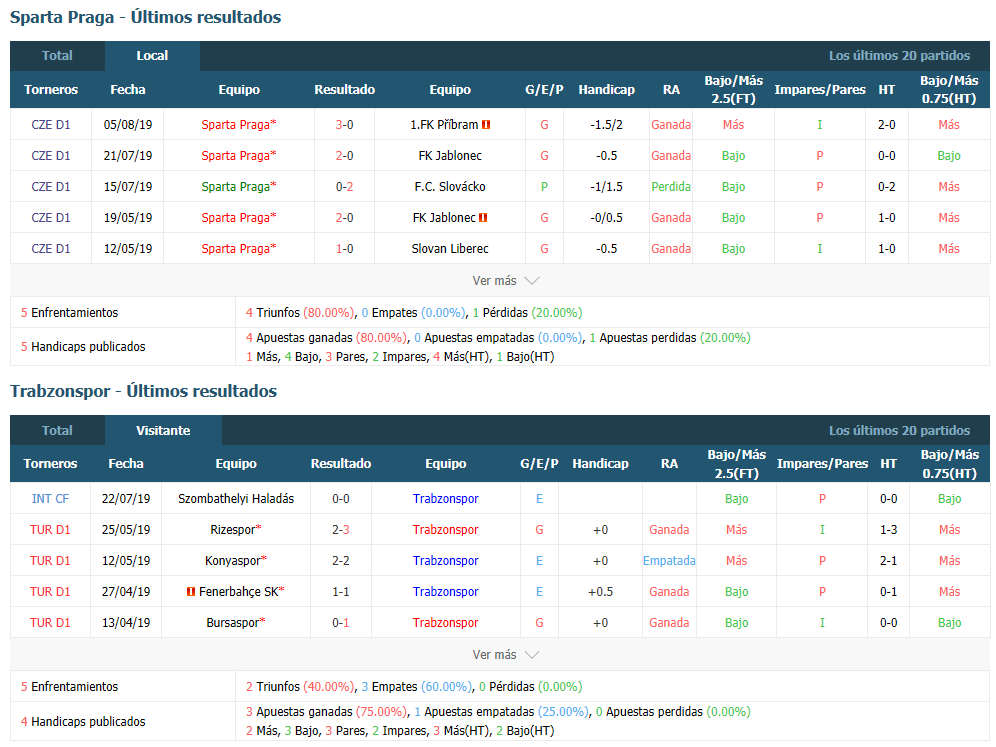
Task: Open Konyaspor team link
Action: (232, 561)
